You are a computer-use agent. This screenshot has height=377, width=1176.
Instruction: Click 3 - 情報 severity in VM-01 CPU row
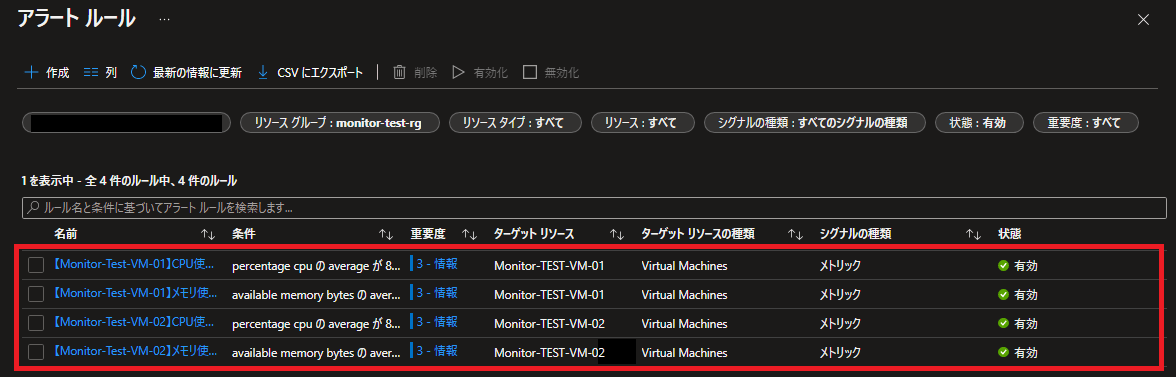[437, 264]
